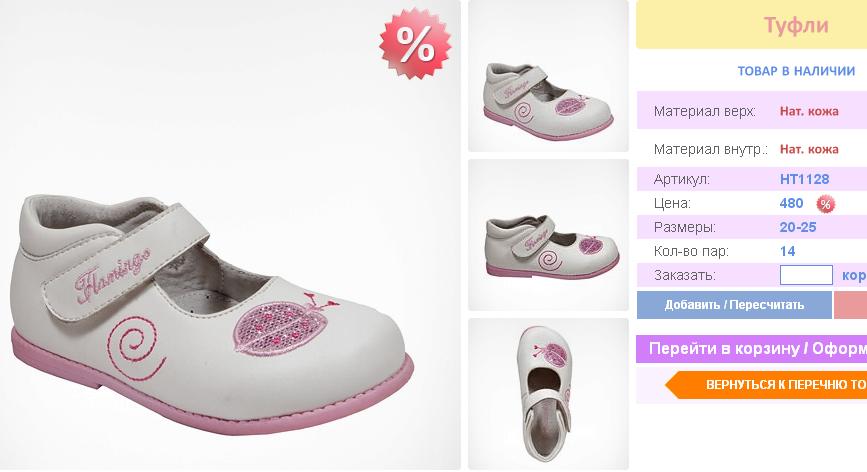Click the Нат. кожа value for Материал верх
Image resolution: width=867 pixels, height=472 pixels.
pos(809,111)
